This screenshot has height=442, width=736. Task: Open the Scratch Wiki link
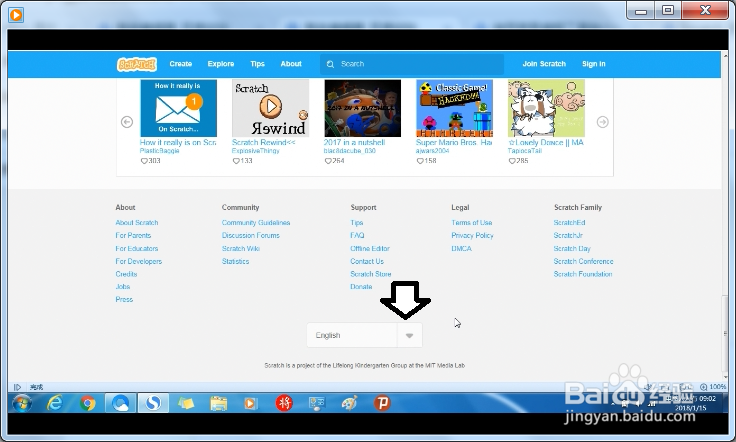[x=241, y=248]
